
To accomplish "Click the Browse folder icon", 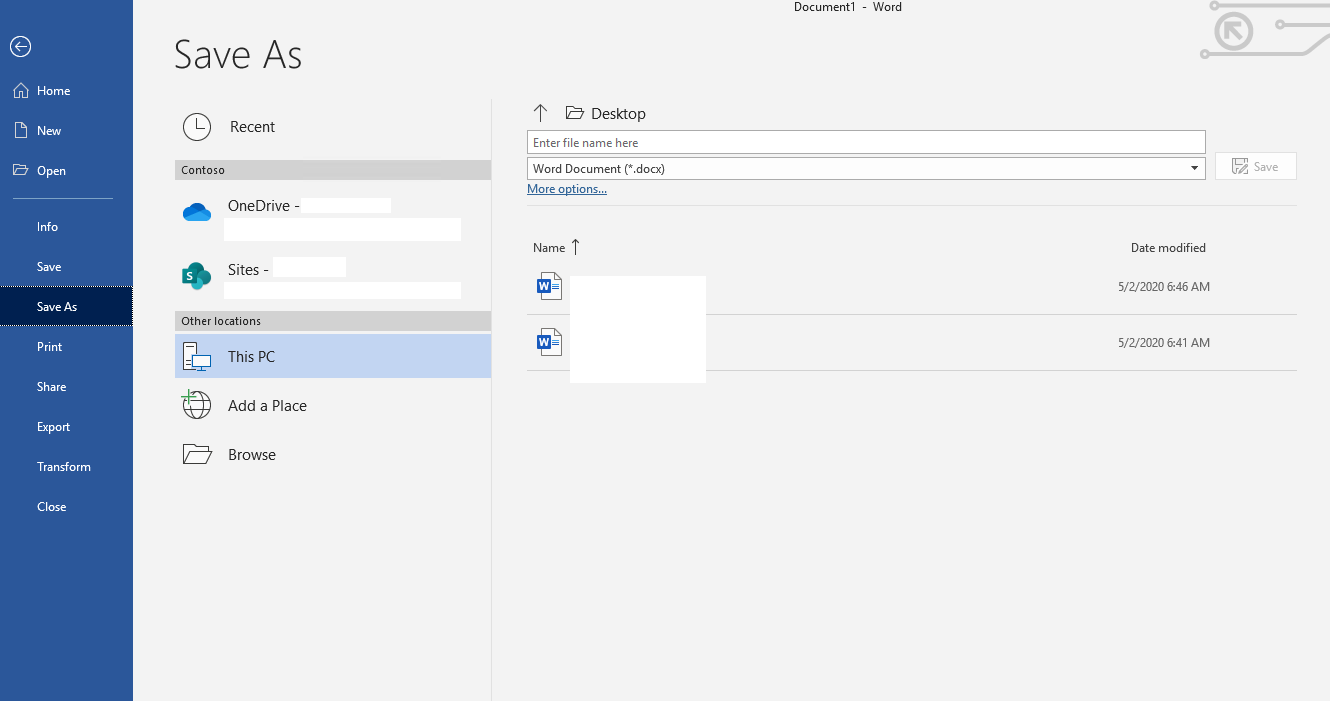I will click(x=197, y=454).
